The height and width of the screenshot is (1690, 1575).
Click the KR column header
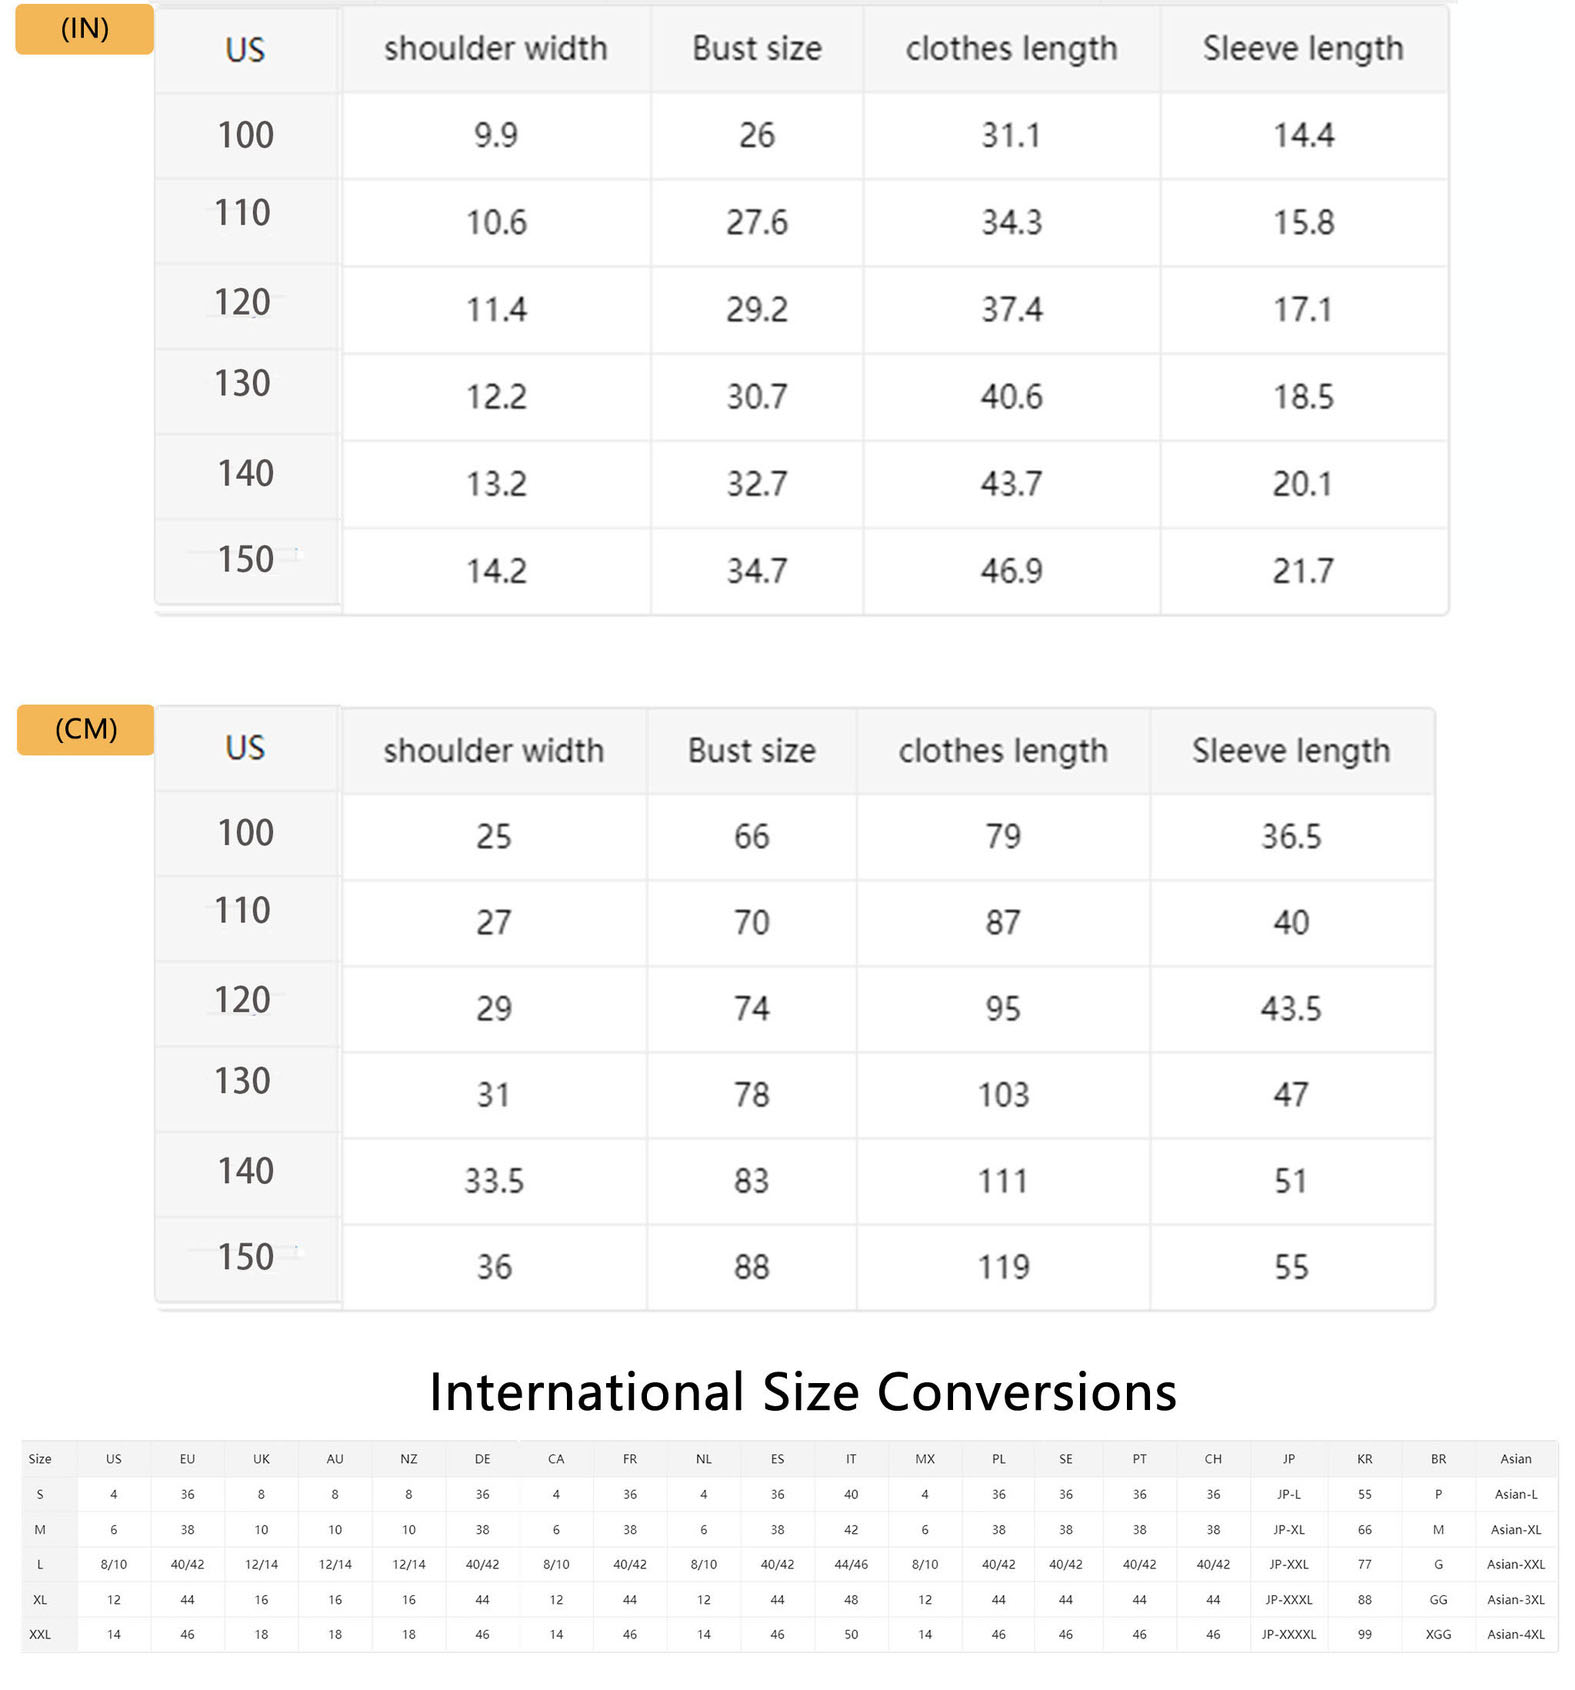[x=1364, y=1459]
